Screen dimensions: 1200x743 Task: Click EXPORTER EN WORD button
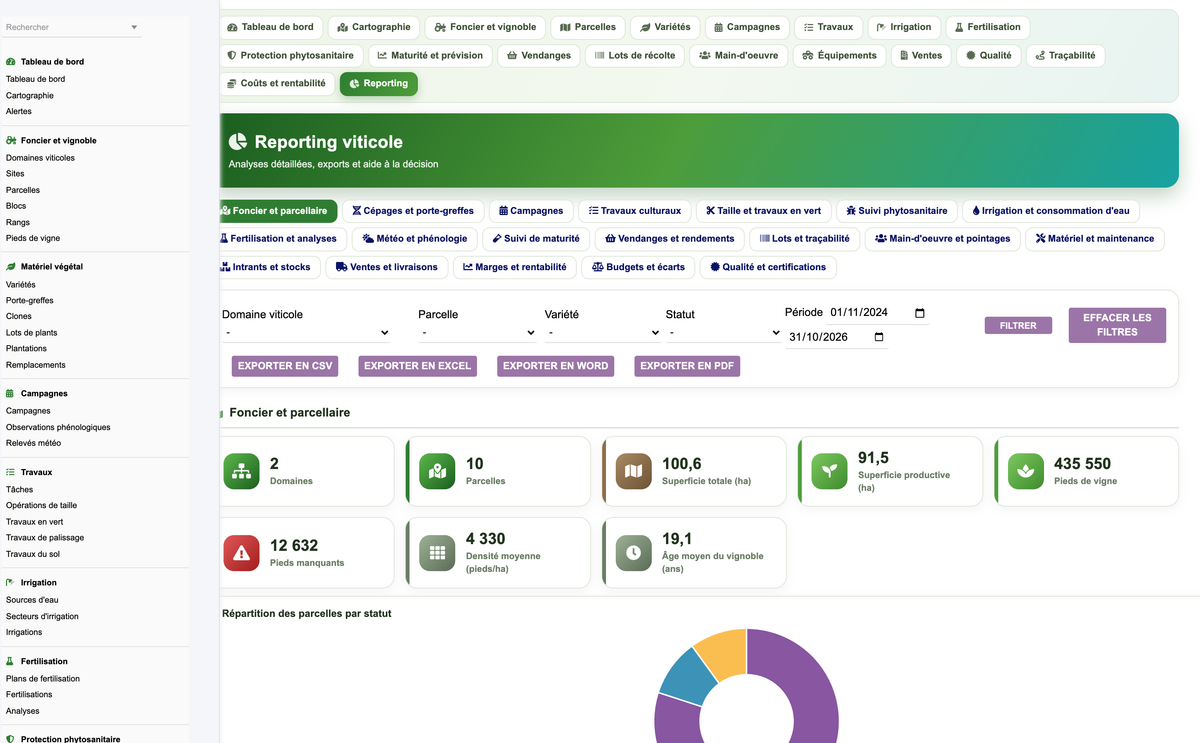(555, 366)
